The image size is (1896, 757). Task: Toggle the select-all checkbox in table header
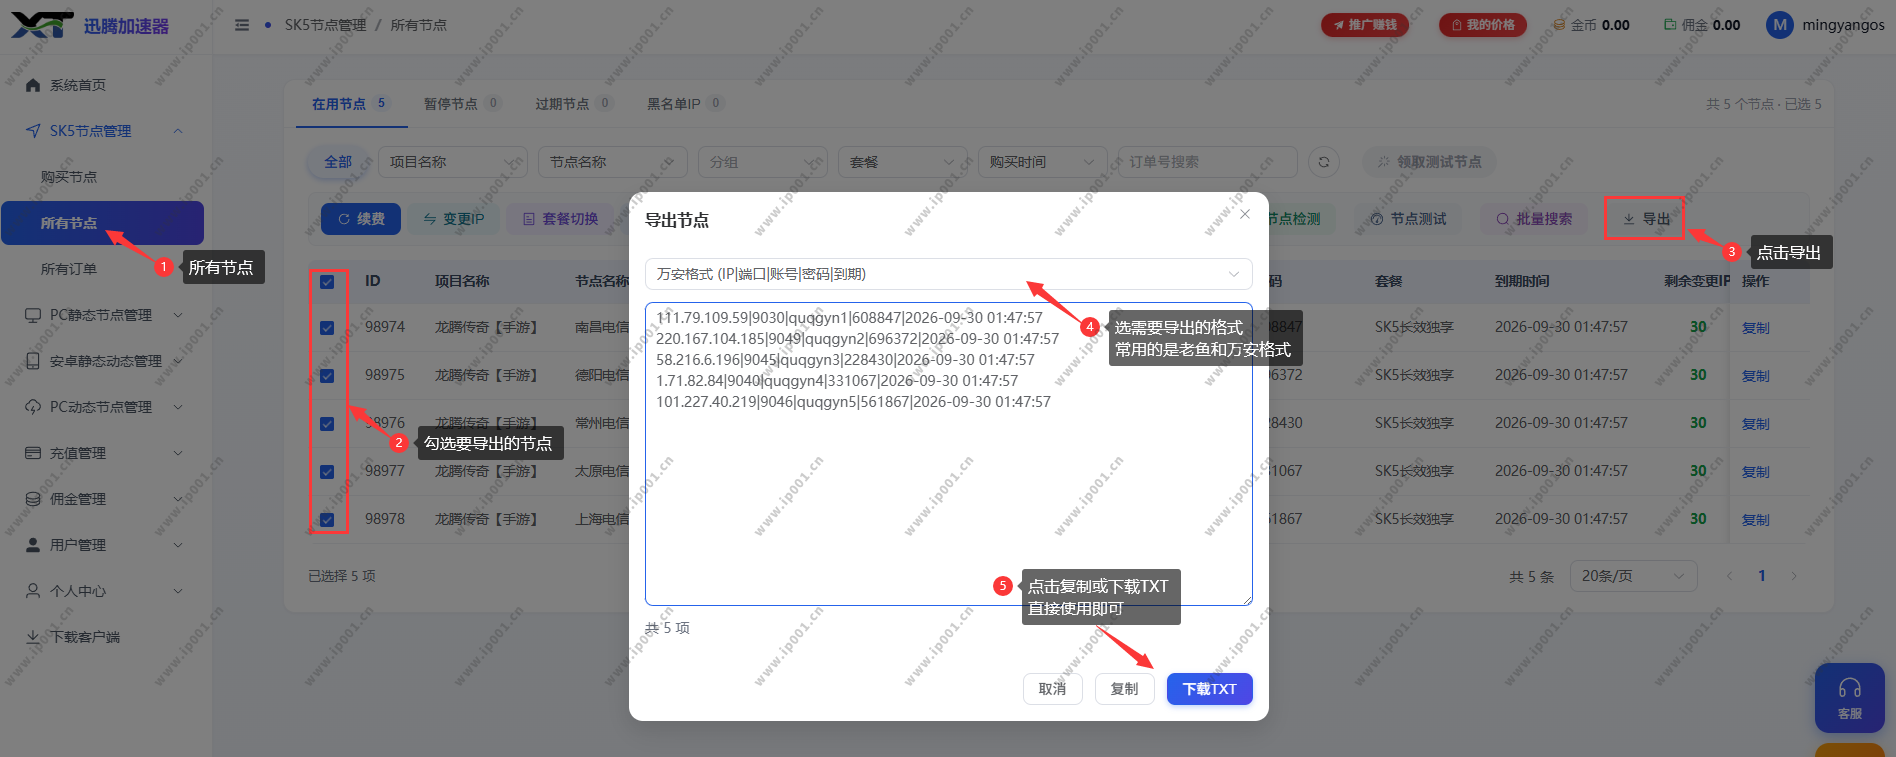point(327,282)
